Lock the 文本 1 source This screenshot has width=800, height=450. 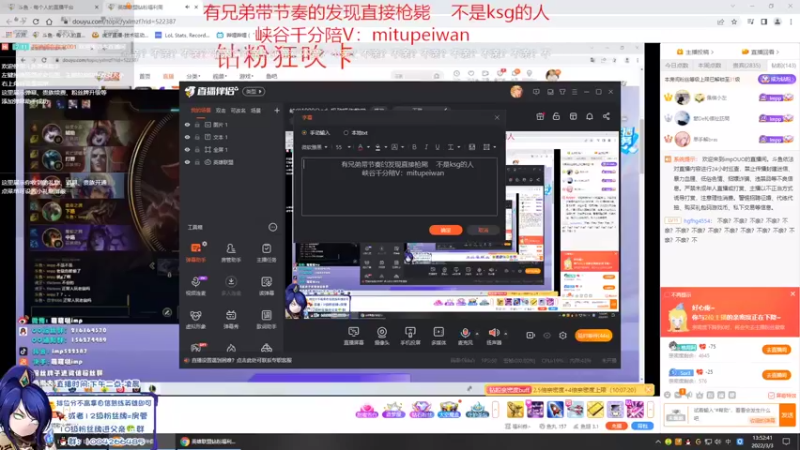coord(197,137)
